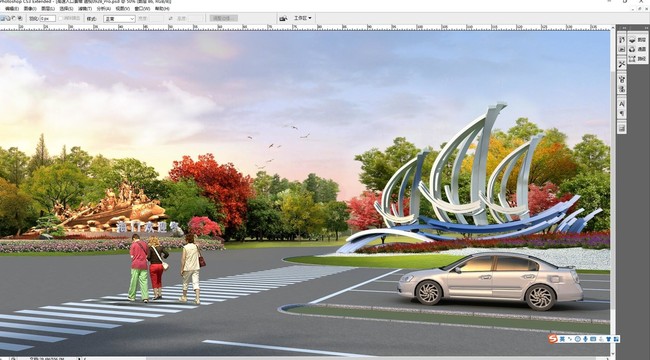Open the Edit menu 编辑(E)
Screen dimensions: 650x360
point(12,8)
